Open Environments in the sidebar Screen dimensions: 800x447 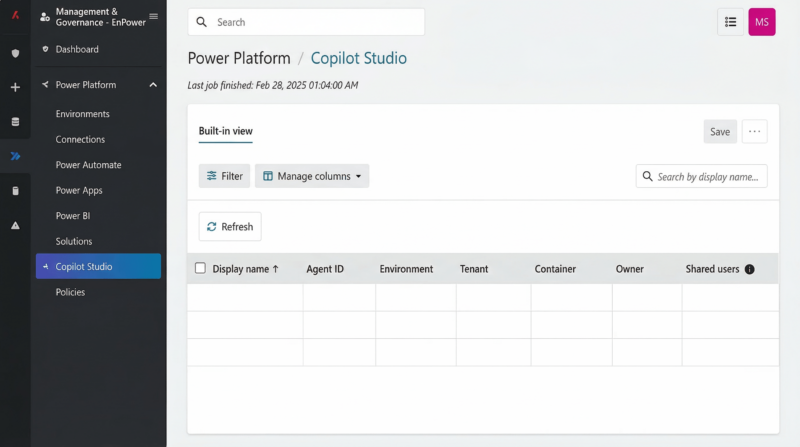[x=82, y=114]
